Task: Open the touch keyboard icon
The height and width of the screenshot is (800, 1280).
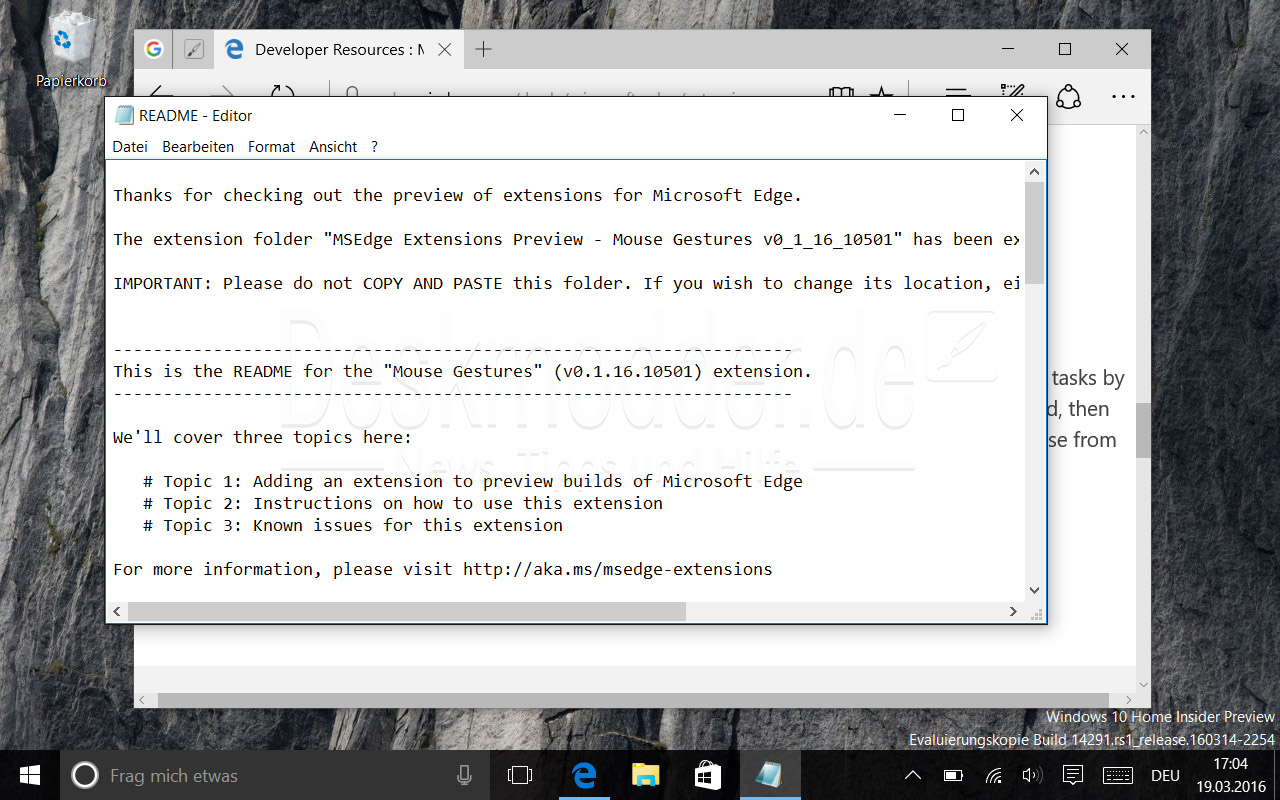Action: pos(1117,775)
